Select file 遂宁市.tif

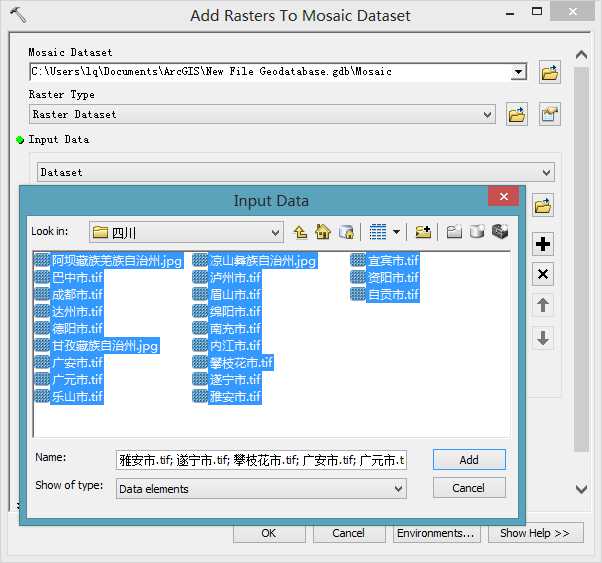pyautogui.click(x=227, y=379)
